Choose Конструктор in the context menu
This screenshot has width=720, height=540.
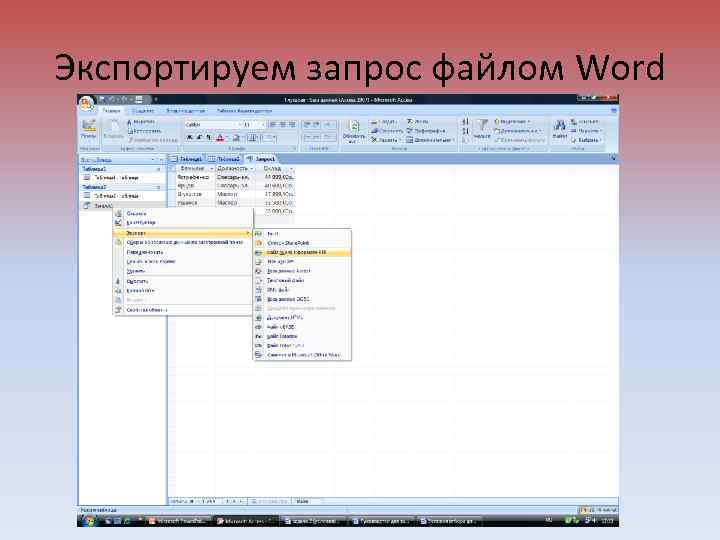183,223
